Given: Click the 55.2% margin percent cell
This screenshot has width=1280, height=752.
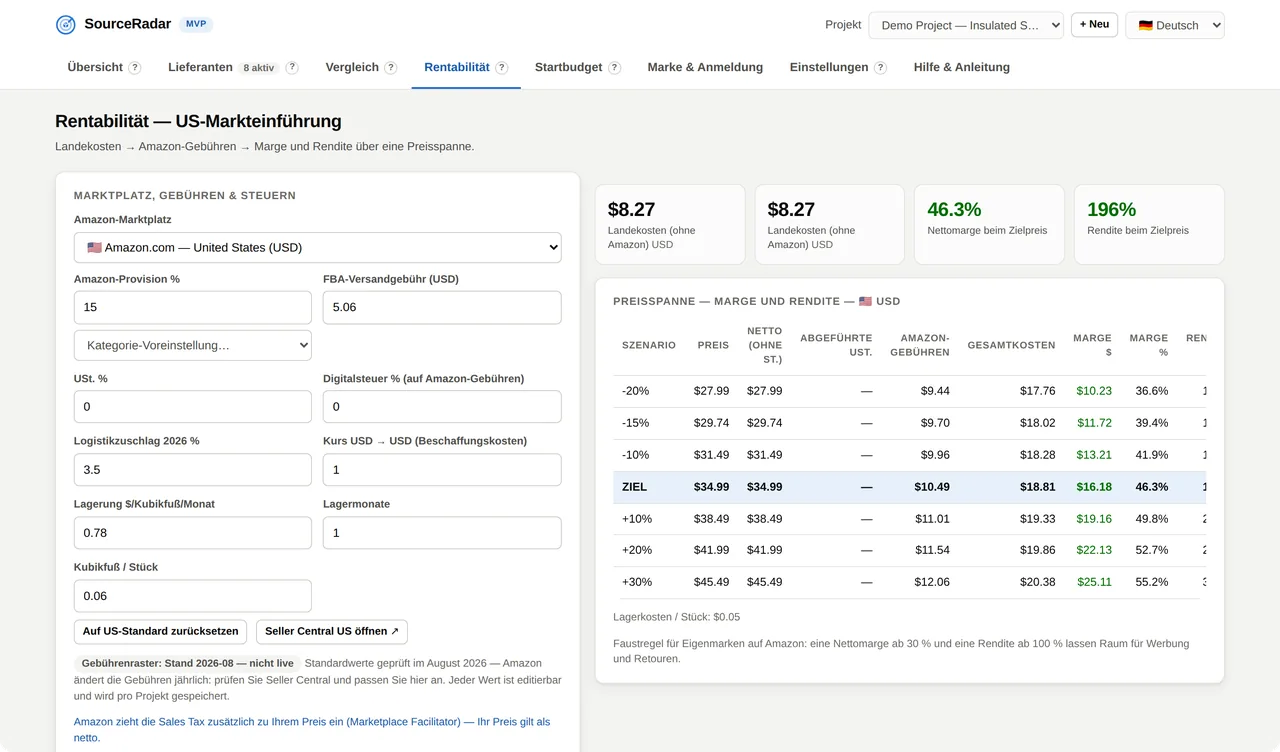Looking at the screenshot, I should [x=1151, y=582].
